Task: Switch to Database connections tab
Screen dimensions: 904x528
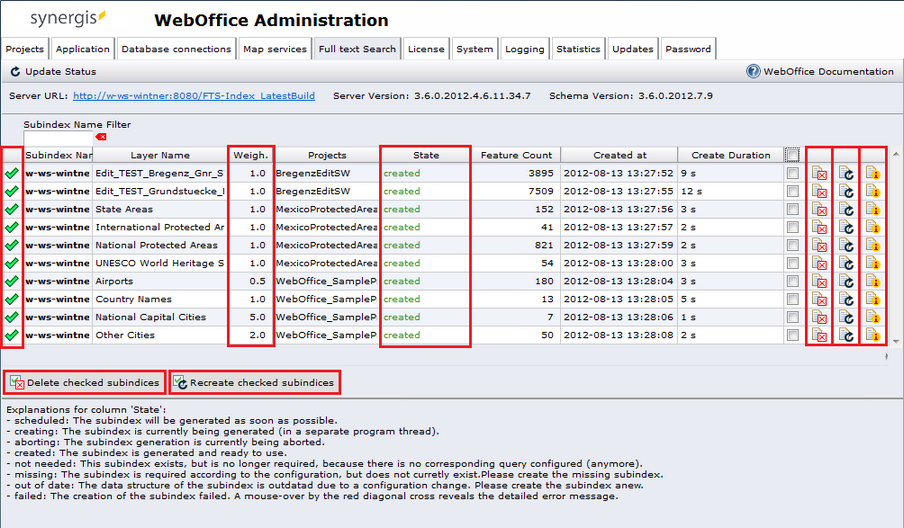Action: click(x=176, y=49)
